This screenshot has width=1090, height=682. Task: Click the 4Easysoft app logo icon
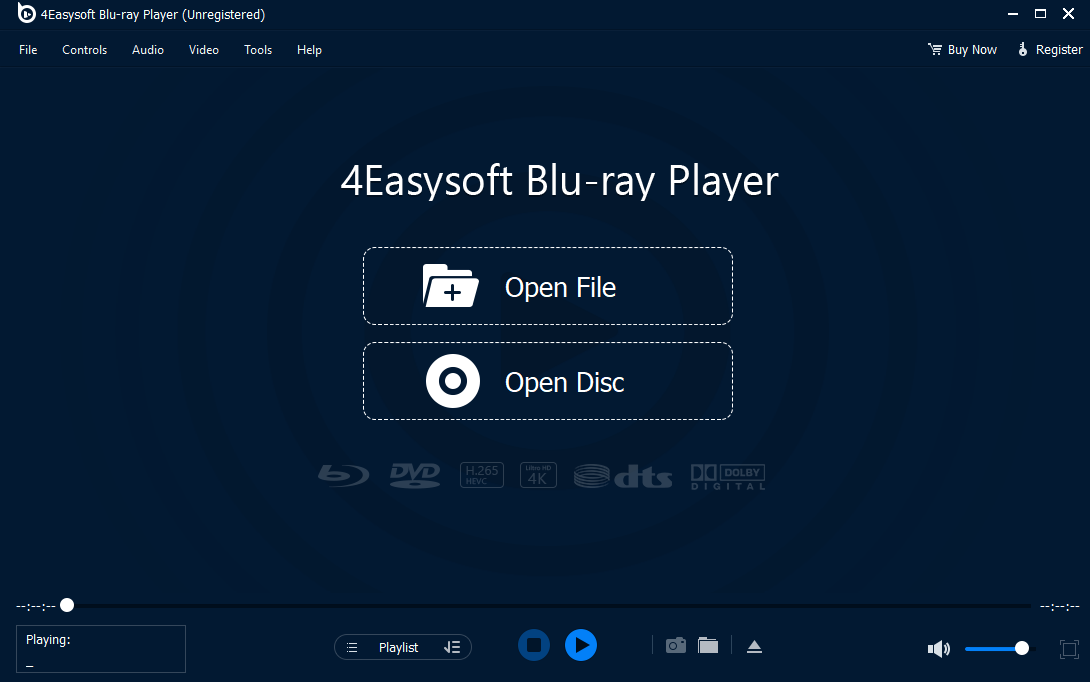[x=26, y=13]
